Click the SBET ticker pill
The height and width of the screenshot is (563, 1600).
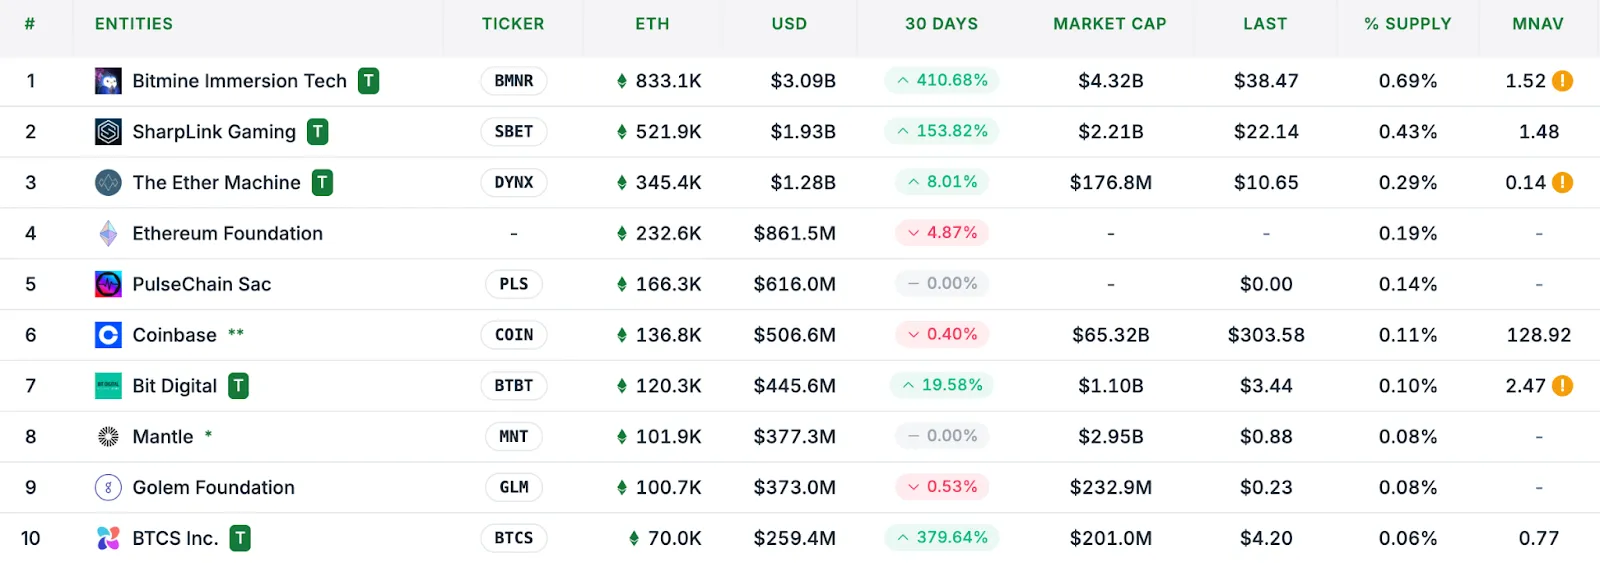tap(514, 132)
